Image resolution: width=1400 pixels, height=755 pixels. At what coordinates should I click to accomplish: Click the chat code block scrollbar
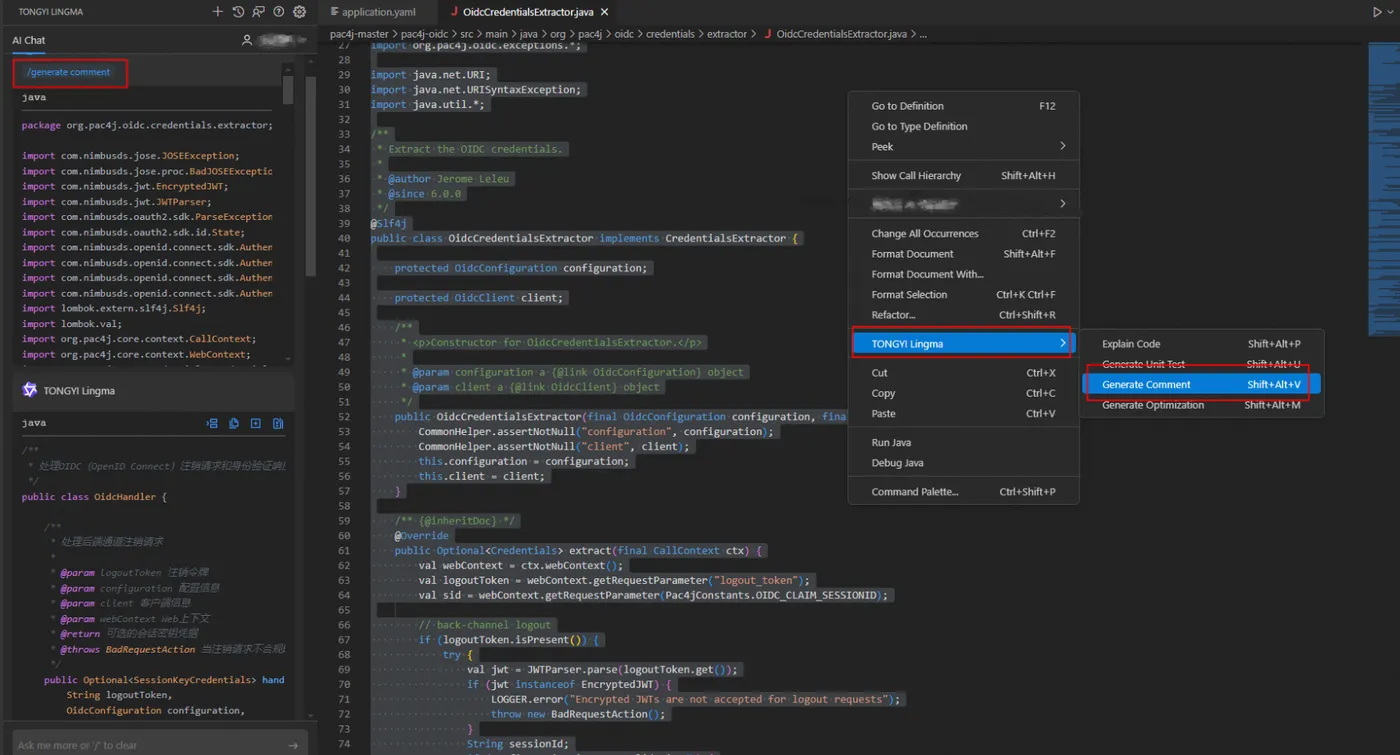[288, 90]
